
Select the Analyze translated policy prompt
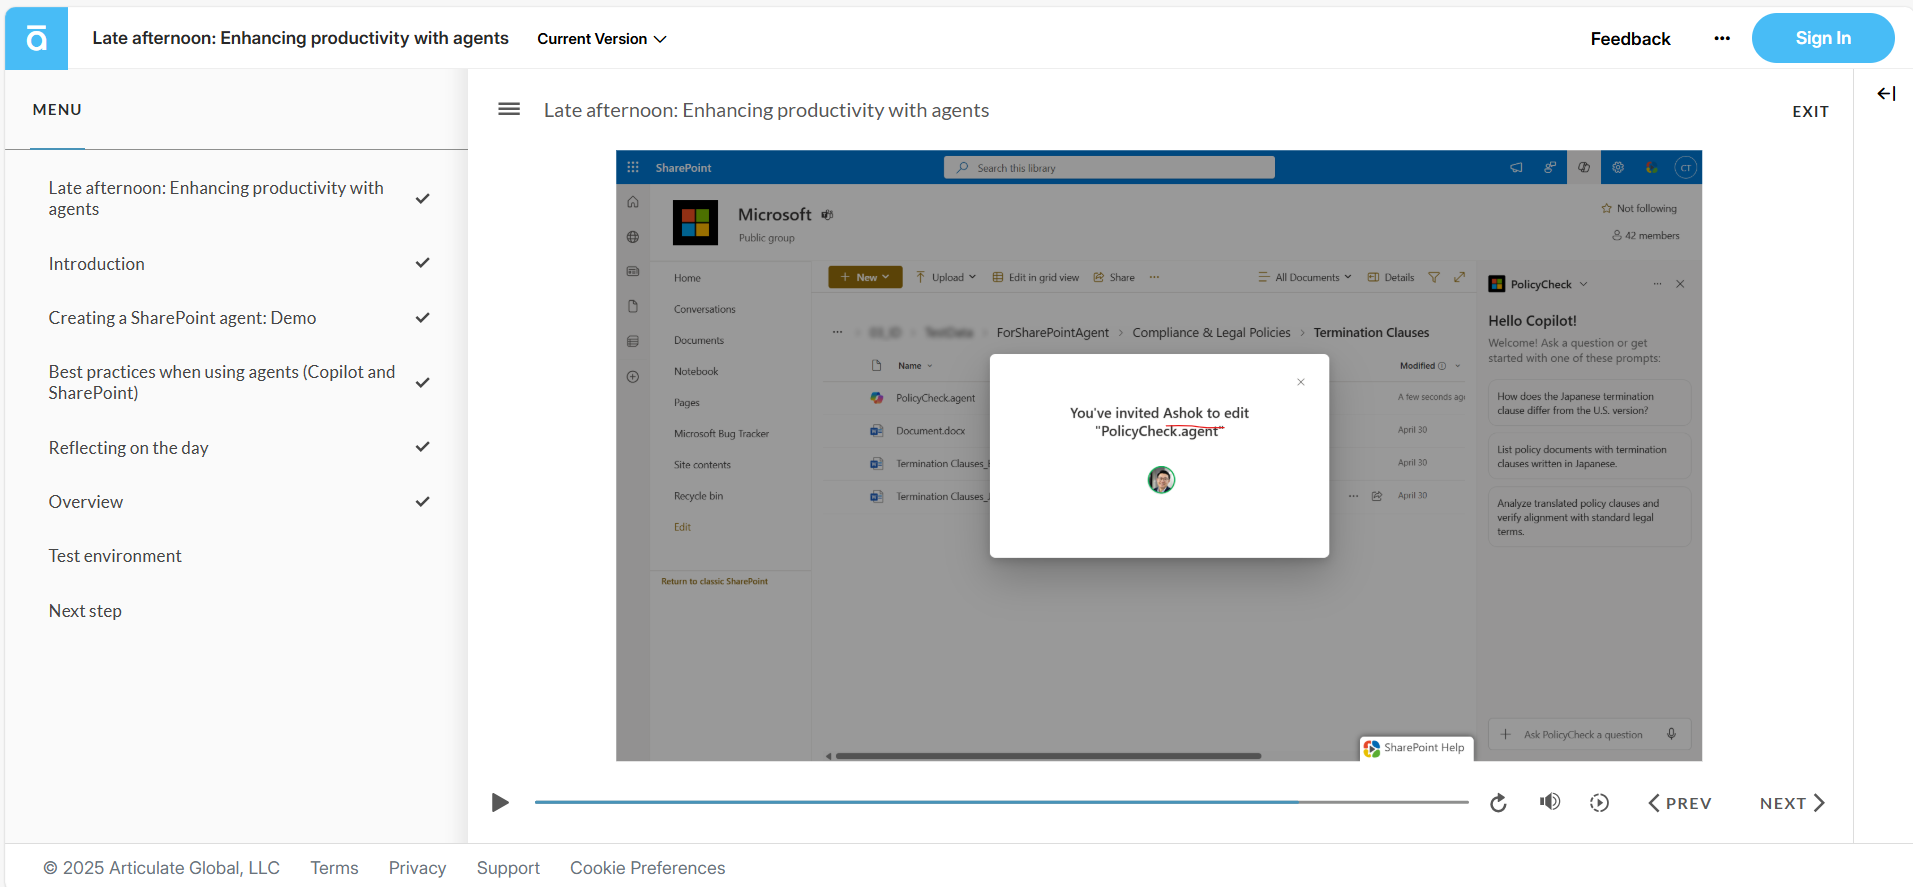tap(1589, 517)
